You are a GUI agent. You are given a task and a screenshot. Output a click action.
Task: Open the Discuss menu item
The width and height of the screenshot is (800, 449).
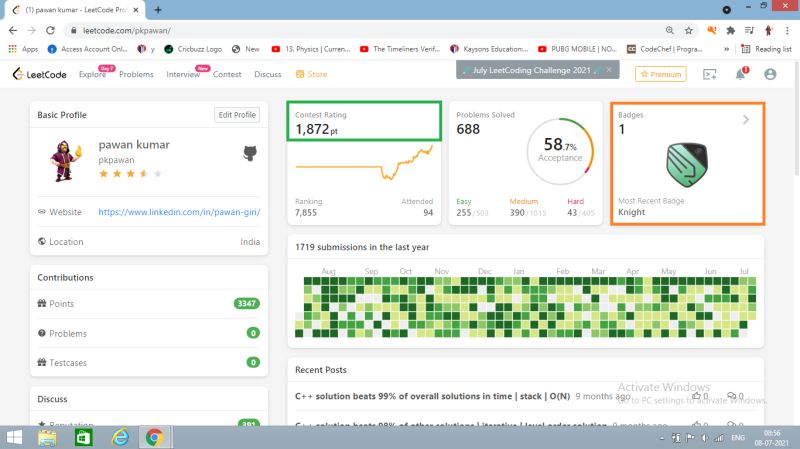(x=268, y=74)
